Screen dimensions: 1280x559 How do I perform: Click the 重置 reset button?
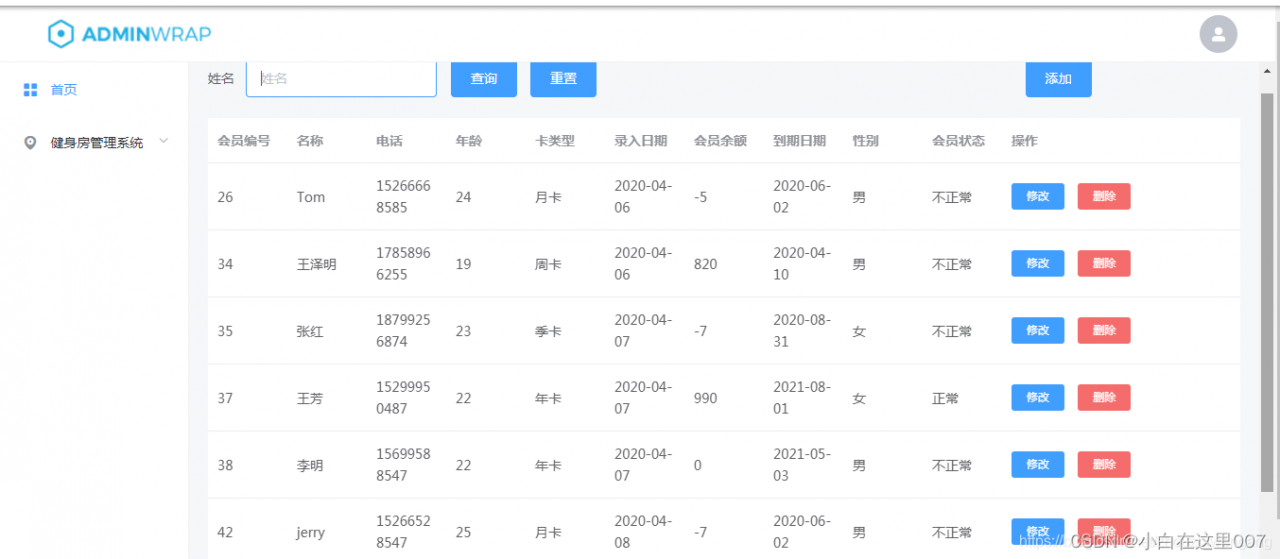coord(563,78)
